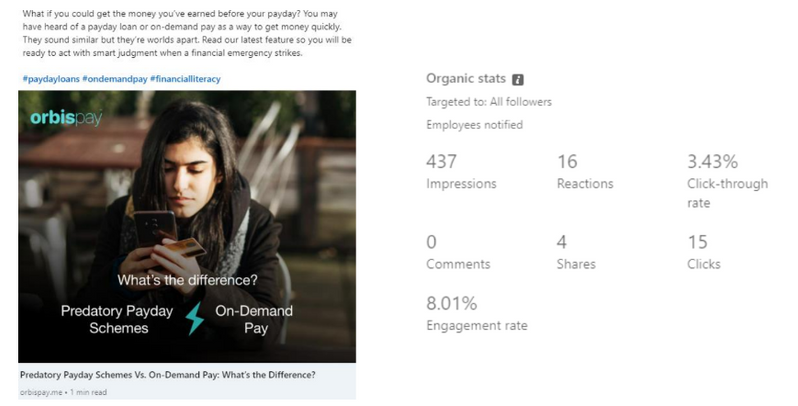Click the Targeted to: All followers text
Image resolution: width=798 pixels, height=406 pixels.
click(489, 102)
